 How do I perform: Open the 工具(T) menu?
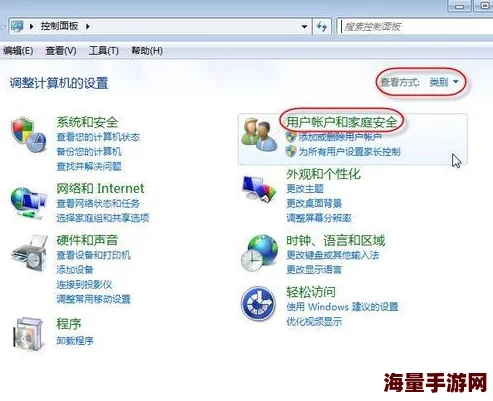[x=104, y=51]
